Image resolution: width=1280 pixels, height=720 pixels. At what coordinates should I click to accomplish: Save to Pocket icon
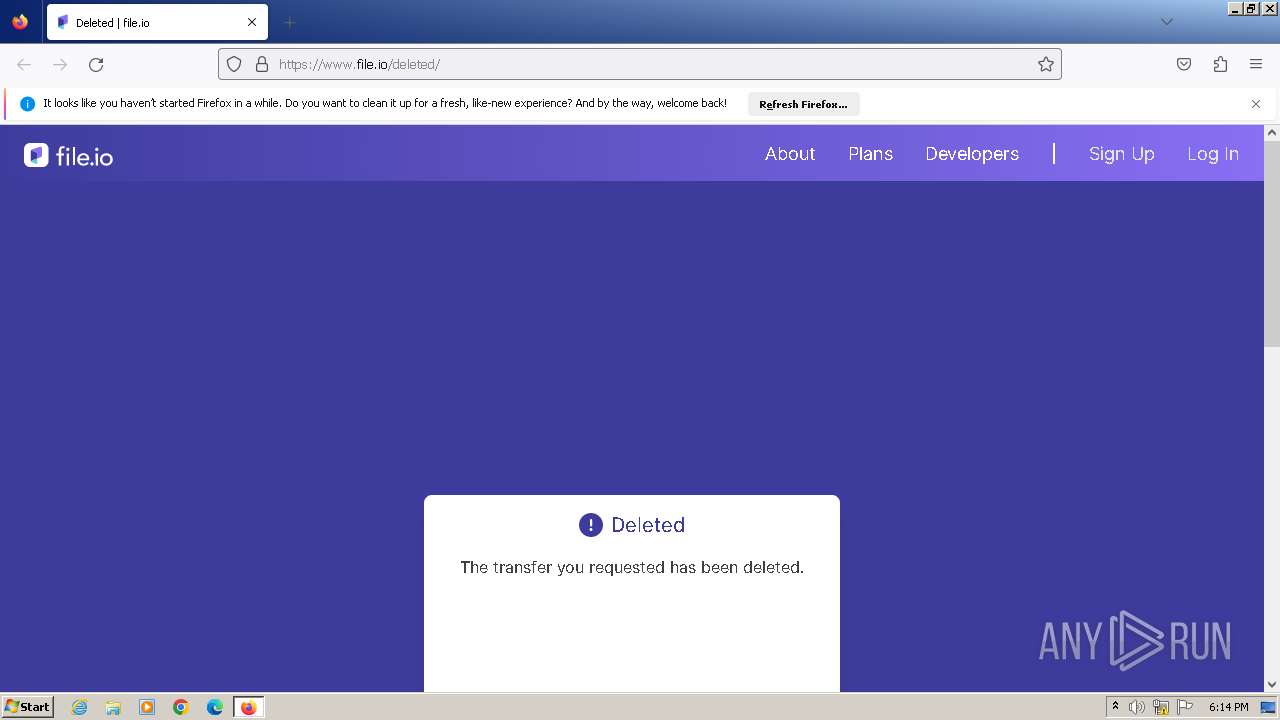1184,64
